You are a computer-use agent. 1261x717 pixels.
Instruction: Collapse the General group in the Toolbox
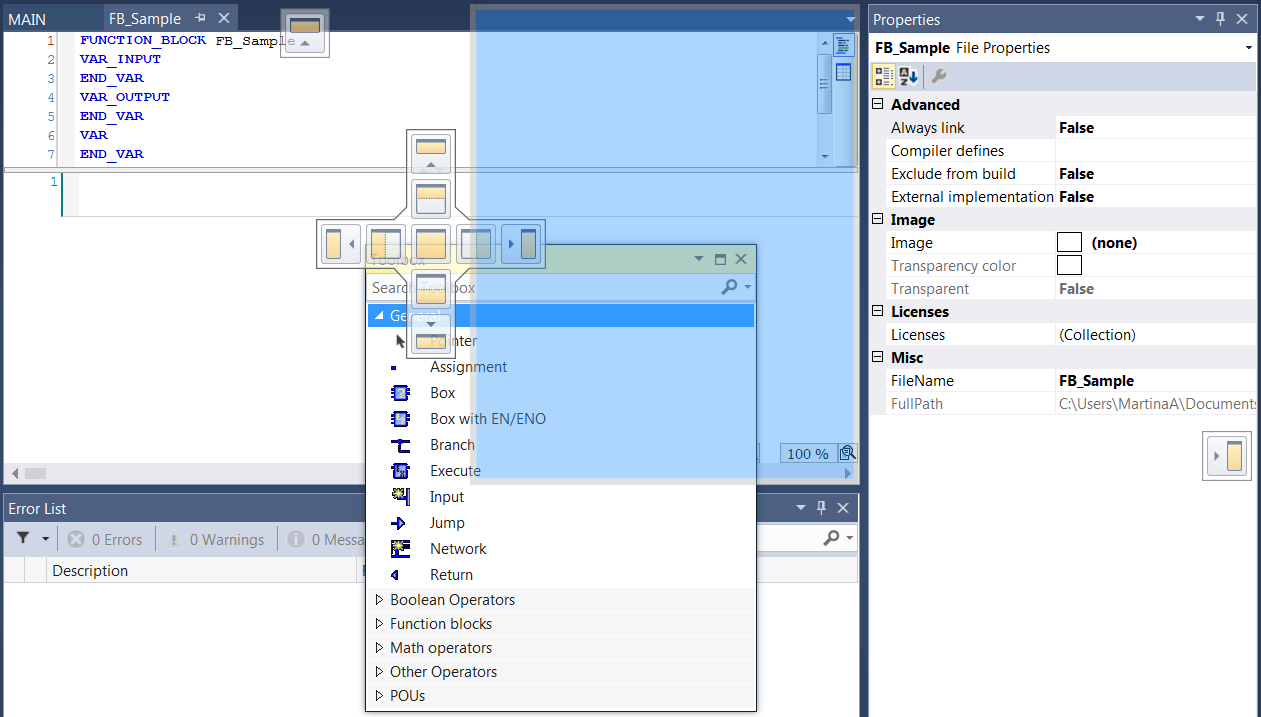[378, 315]
